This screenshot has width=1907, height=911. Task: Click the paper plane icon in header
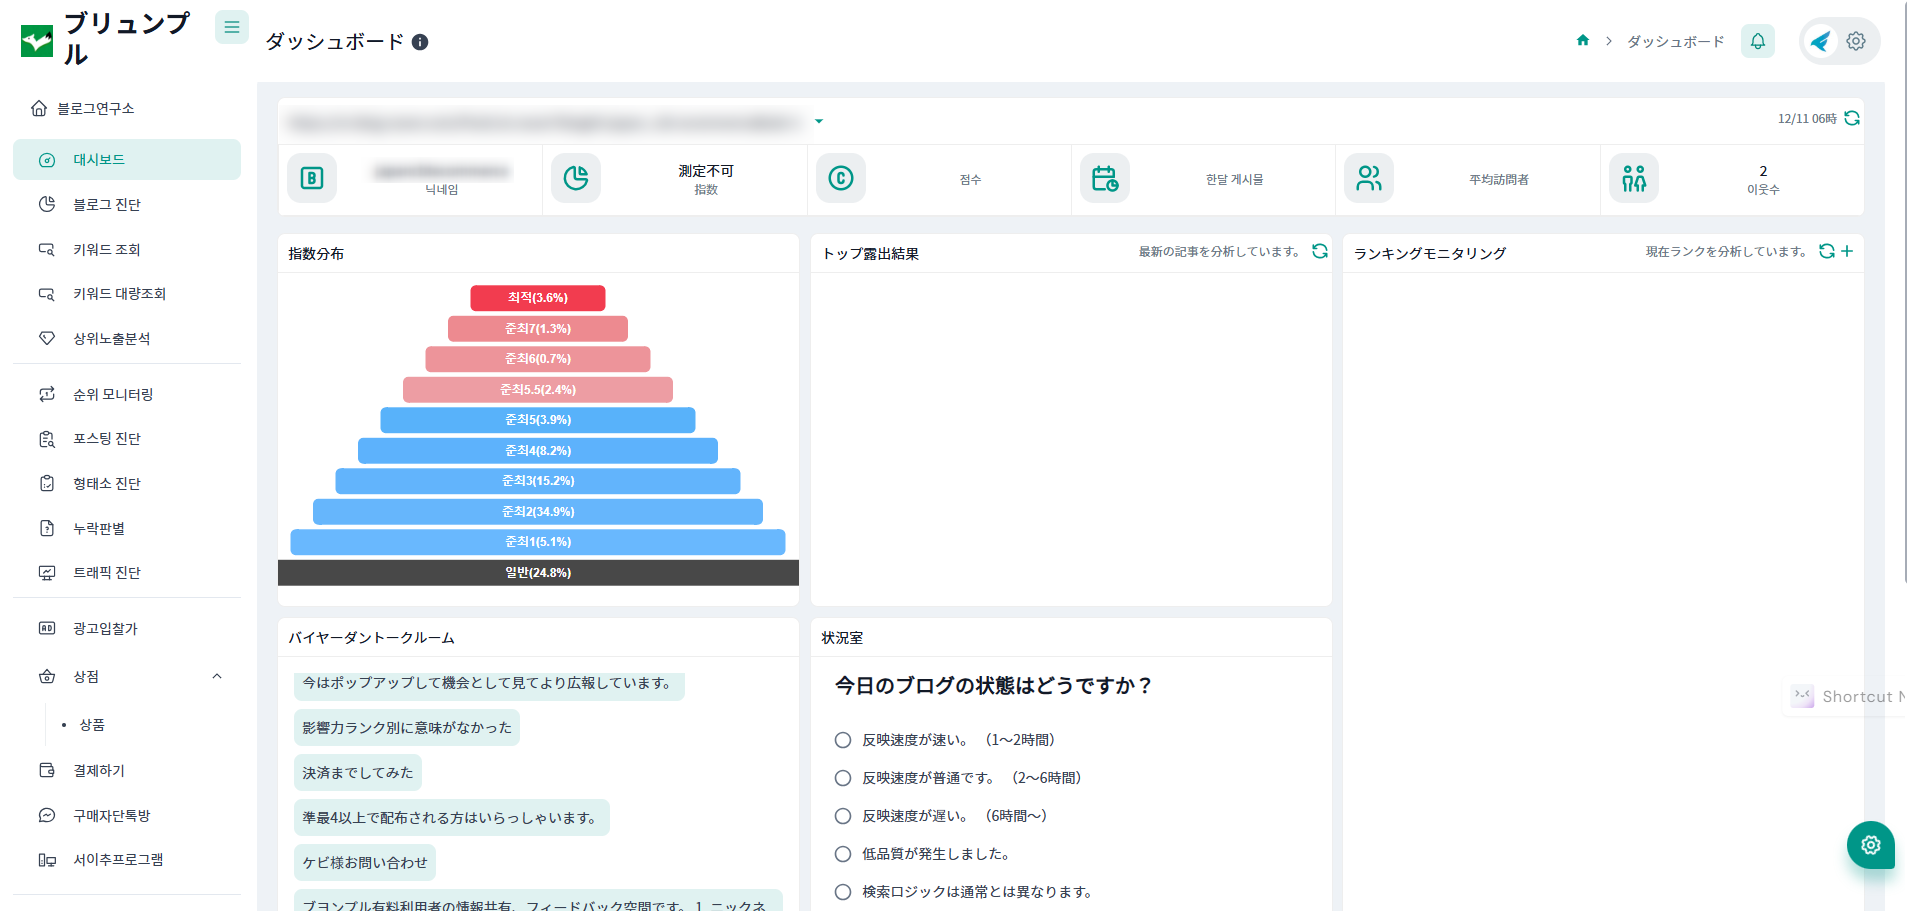coord(1821,41)
